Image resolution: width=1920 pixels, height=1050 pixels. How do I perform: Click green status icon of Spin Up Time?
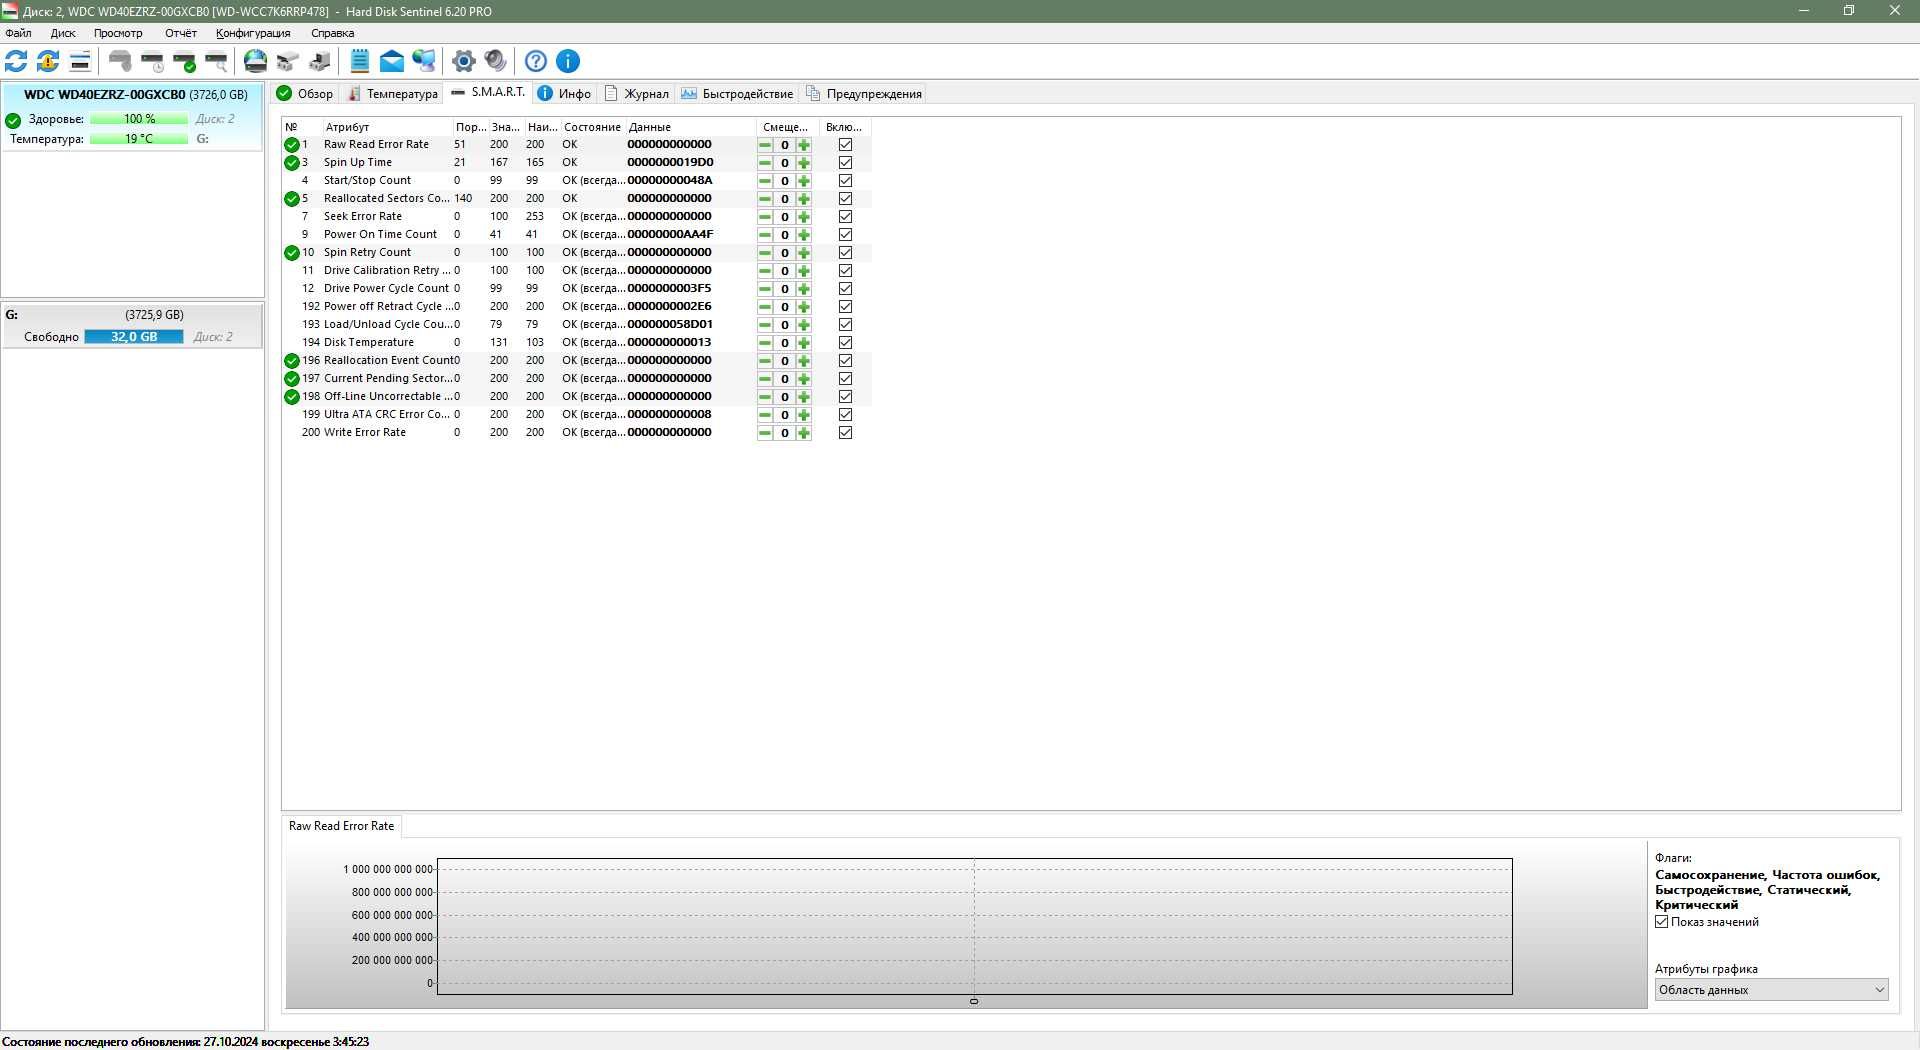coord(292,163)
